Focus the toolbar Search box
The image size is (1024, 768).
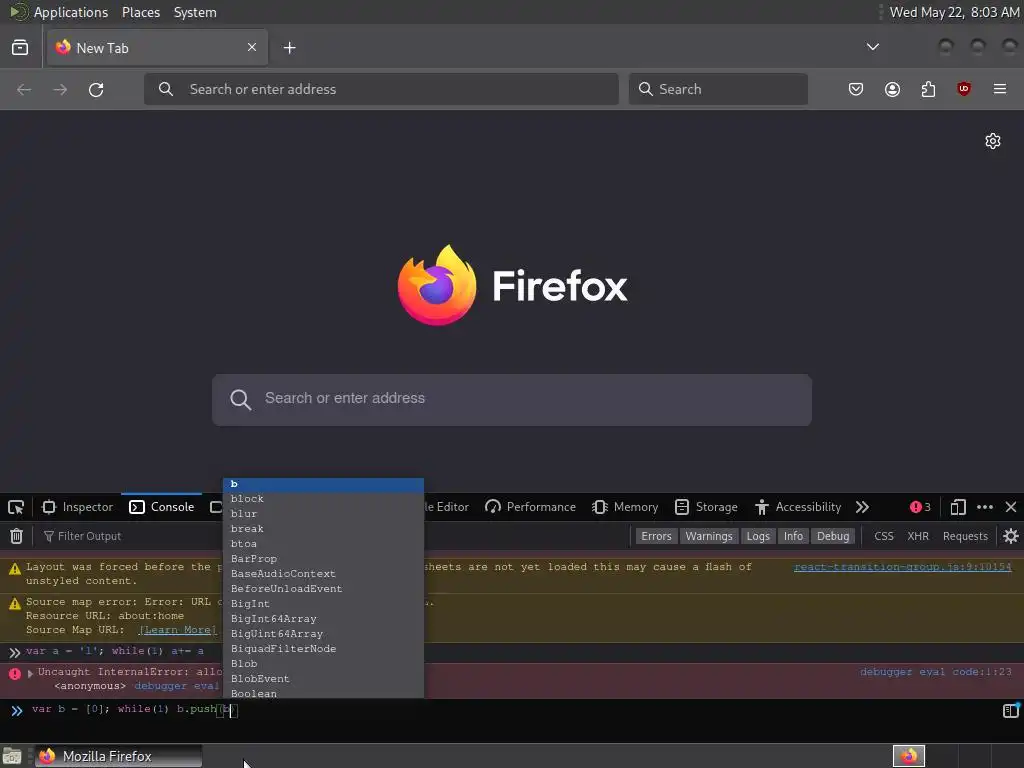click(x=718, y=89)
